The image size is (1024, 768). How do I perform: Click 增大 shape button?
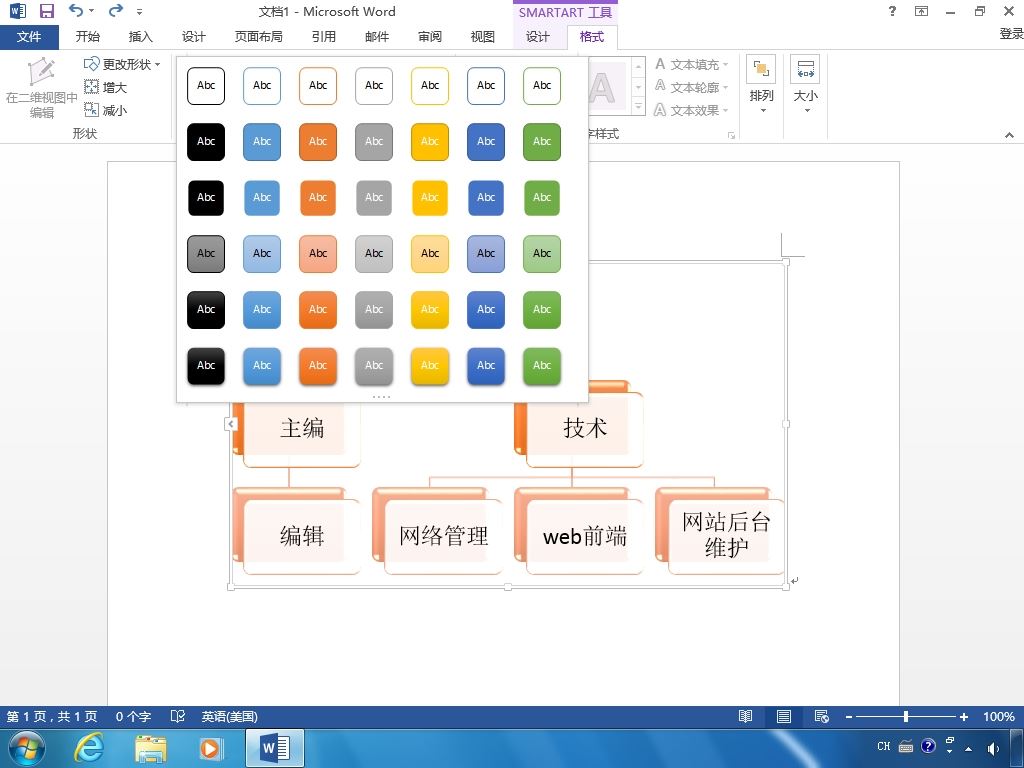coord(106,87)
